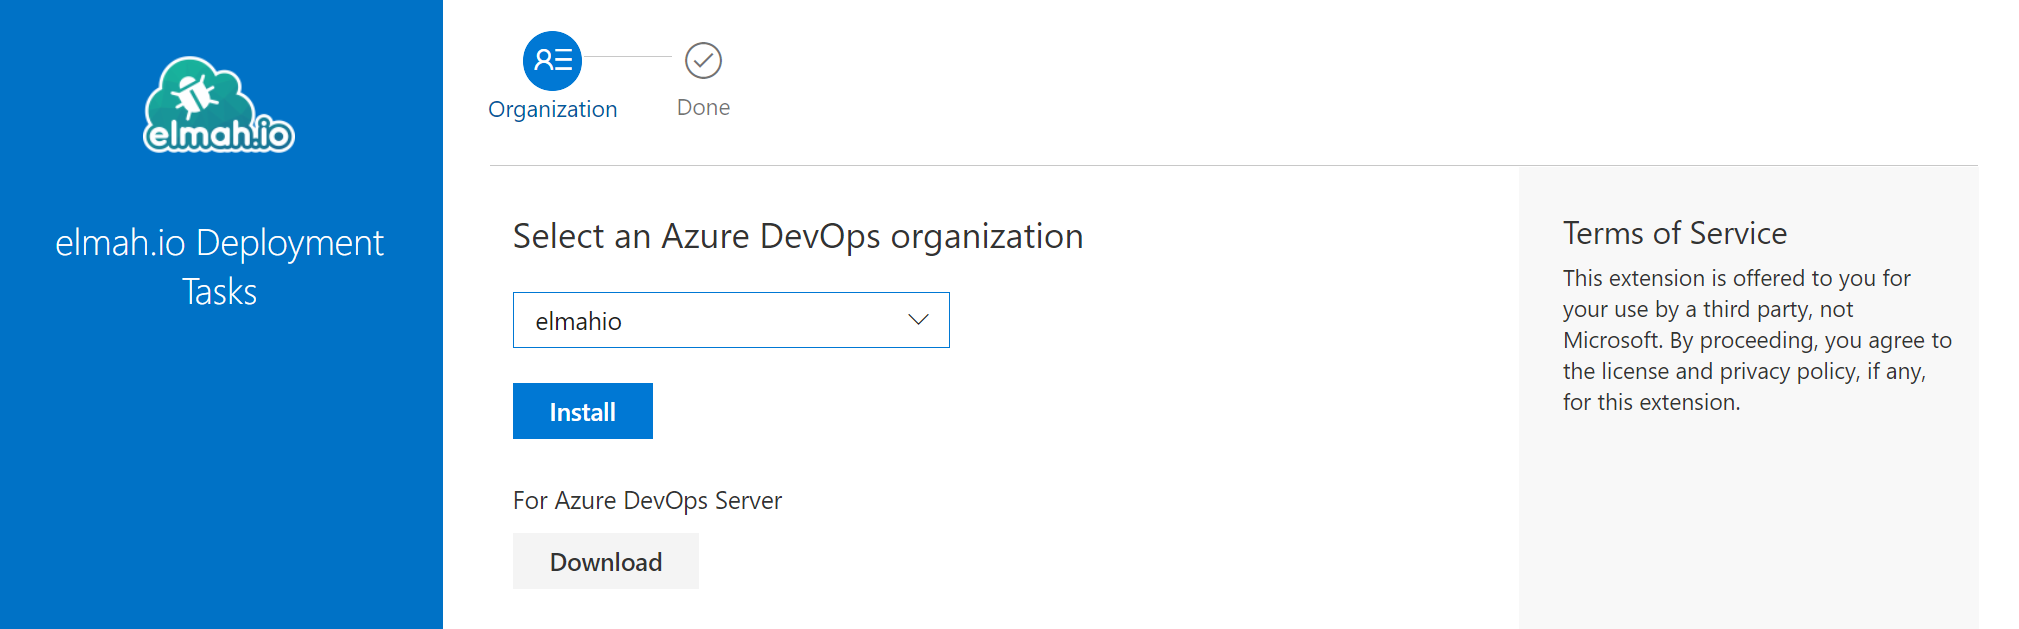The image size is (2019, 629).
Task: Click the Terms of Service paragraph text
Action: click(x=1757, y=340)
